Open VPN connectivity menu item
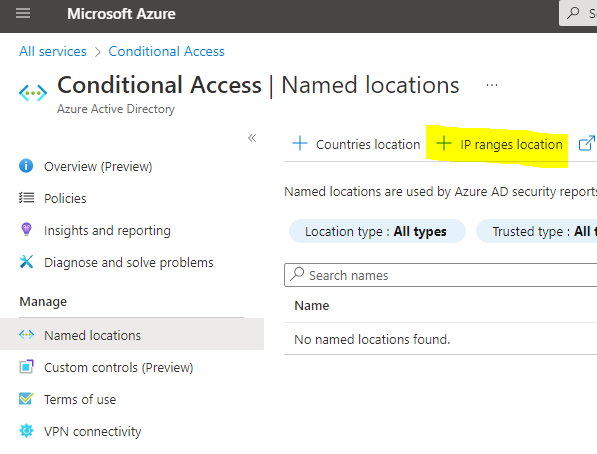Viewport: 597px width, 454px height. [93, 432]
